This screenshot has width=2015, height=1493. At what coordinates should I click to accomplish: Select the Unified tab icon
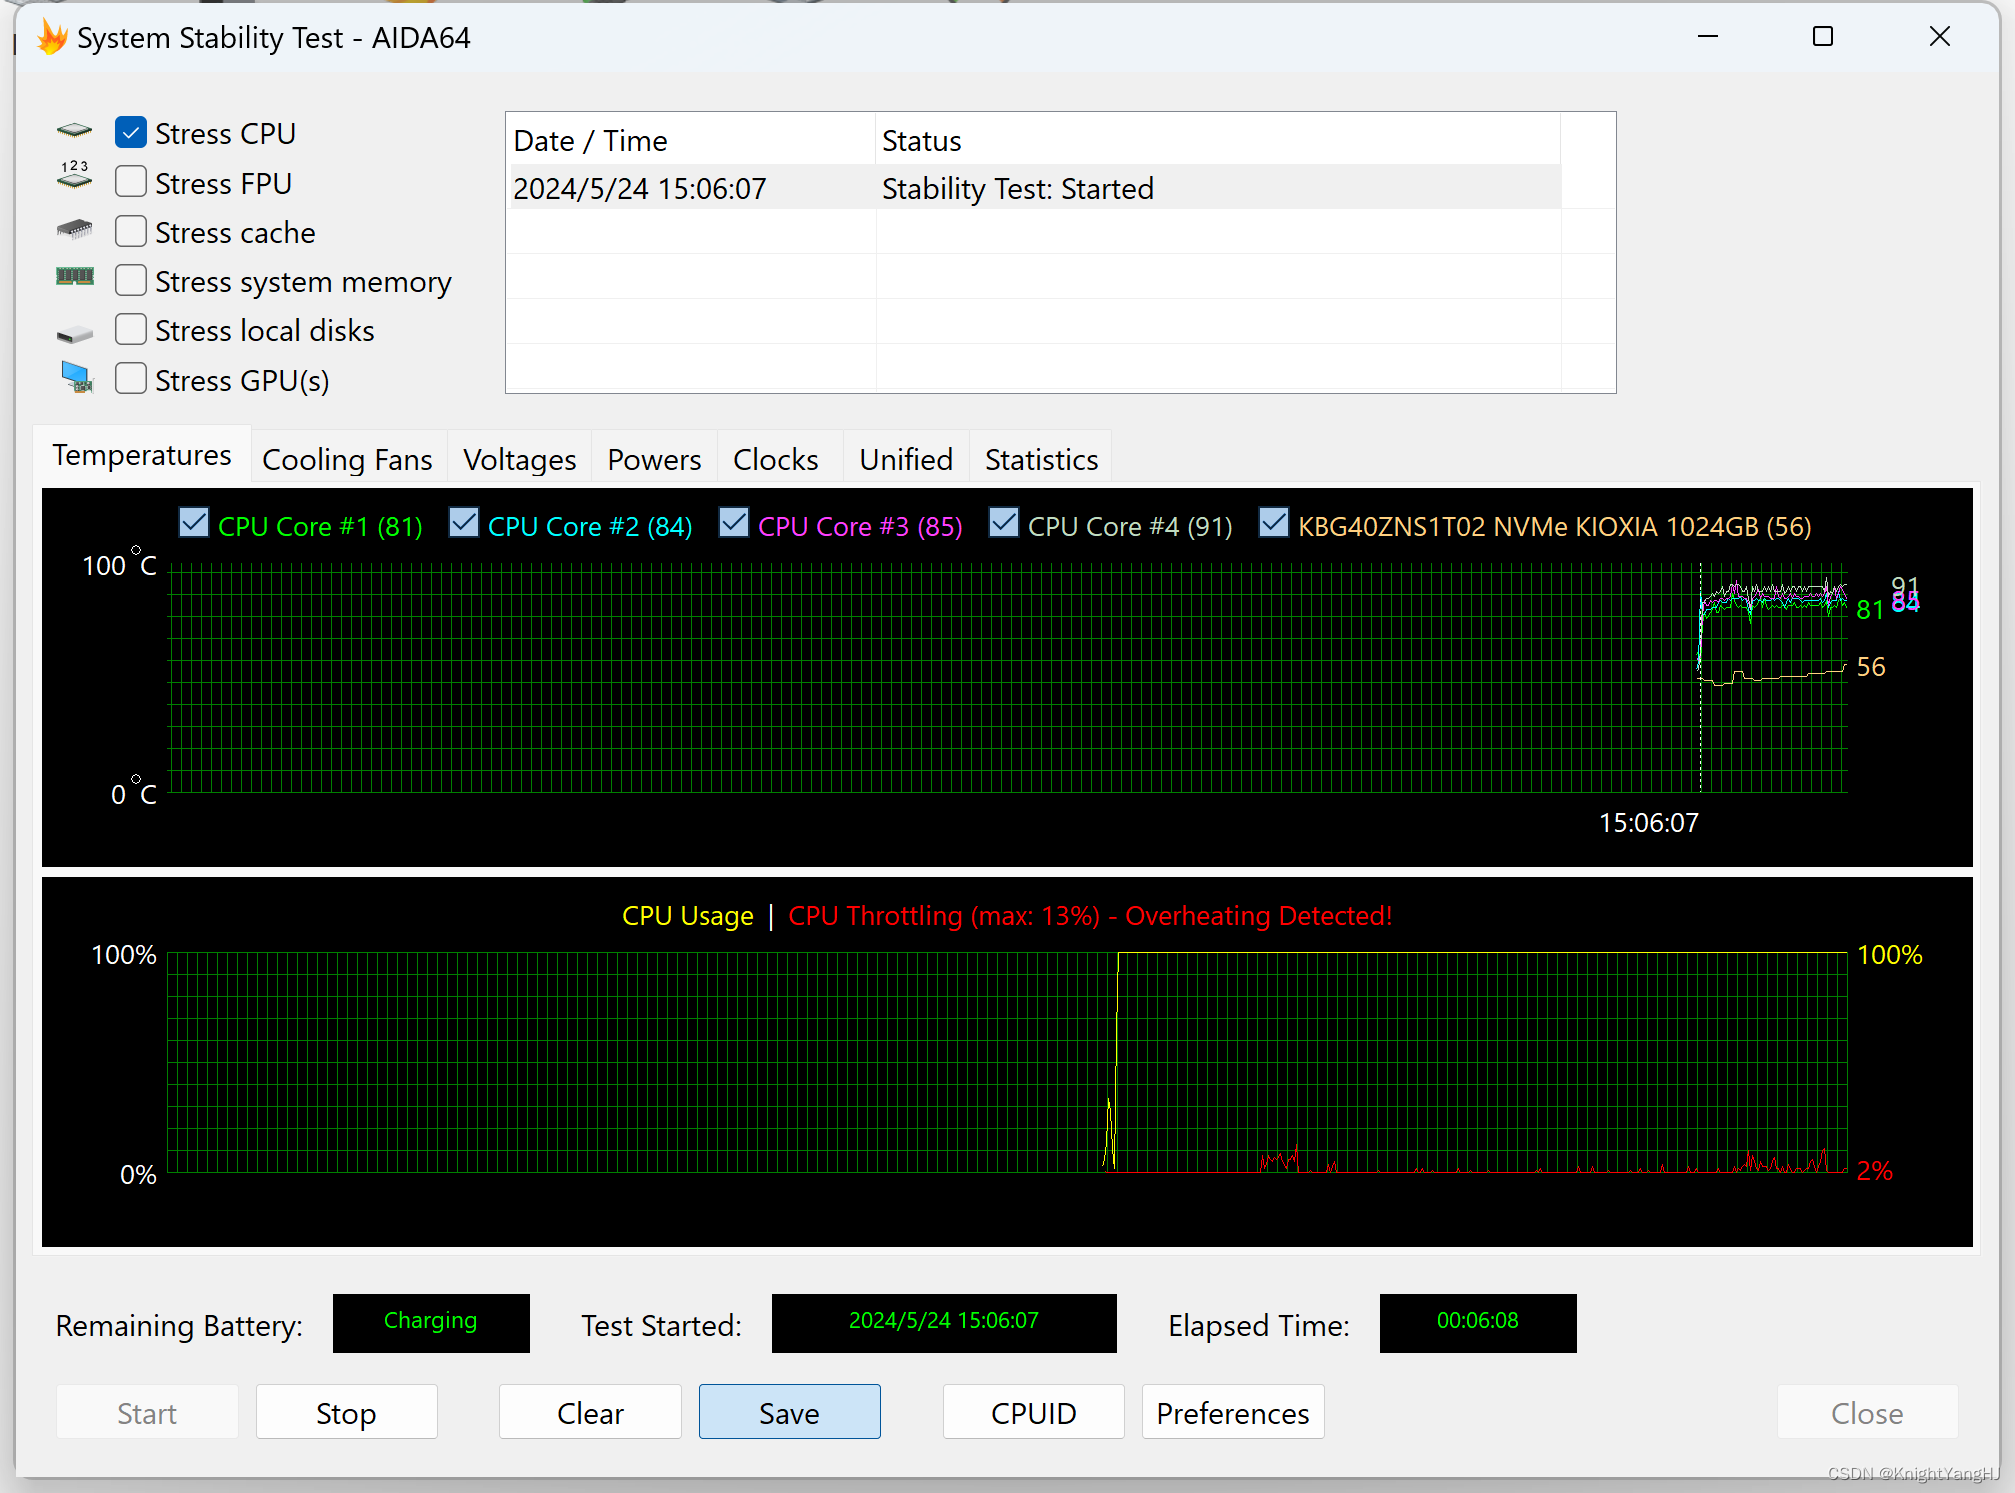tap(906, 460)
